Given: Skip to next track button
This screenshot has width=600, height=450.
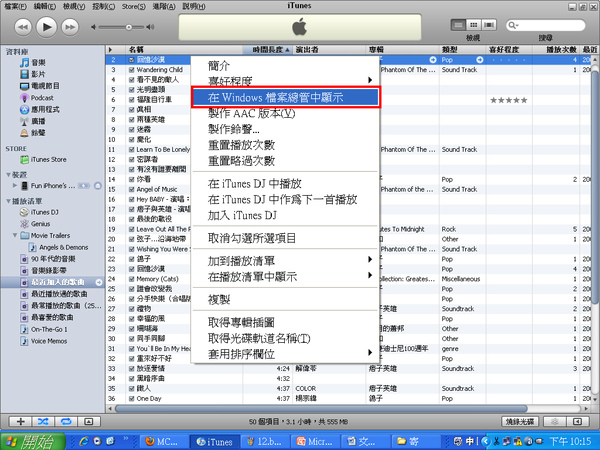Looking at the screenshot, I should coord(70,27).
